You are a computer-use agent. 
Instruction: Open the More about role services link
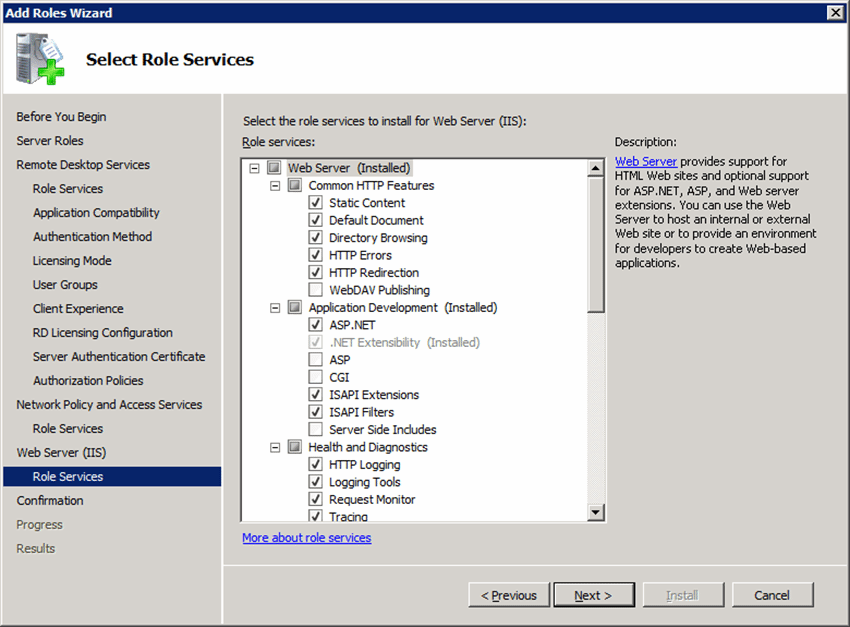306,538
